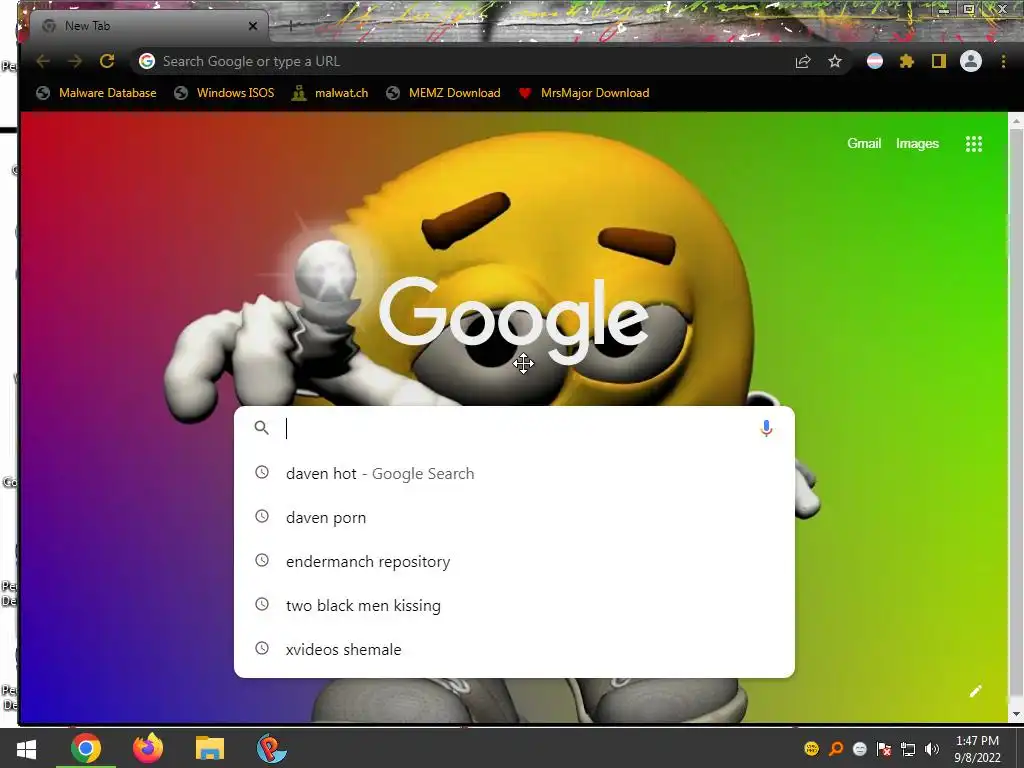Image resolution: width=1024 pixels, height=768 pixels.
Task: Go back using the back arrow
Action: pos(43,61)
